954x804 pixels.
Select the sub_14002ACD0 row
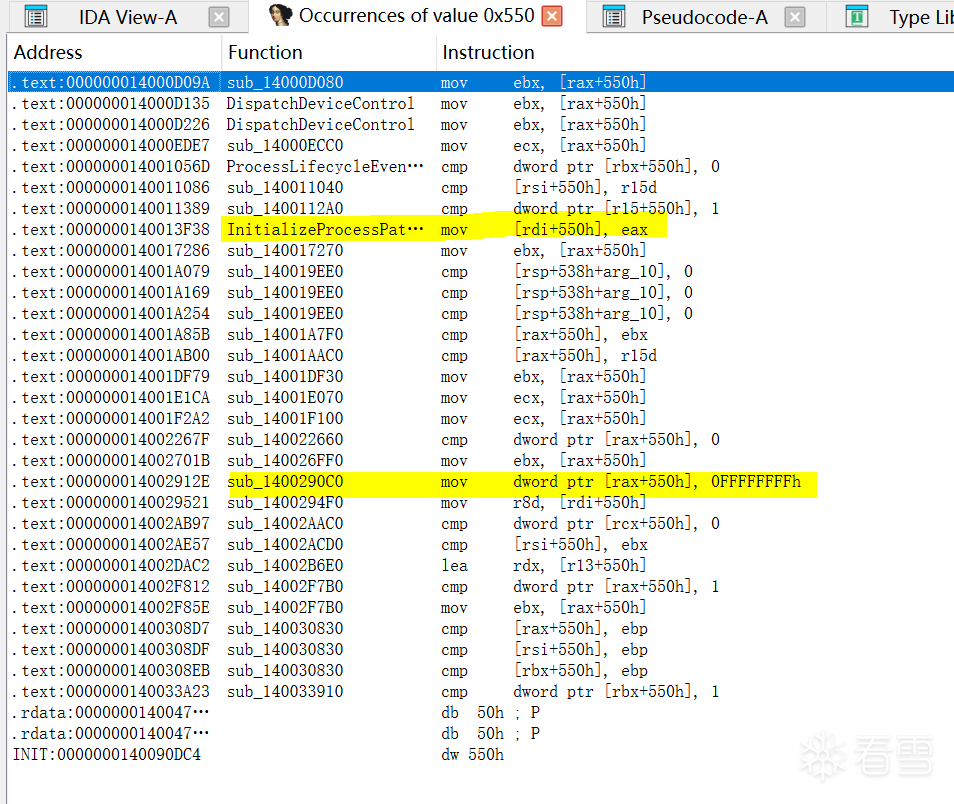coord(481,544)
